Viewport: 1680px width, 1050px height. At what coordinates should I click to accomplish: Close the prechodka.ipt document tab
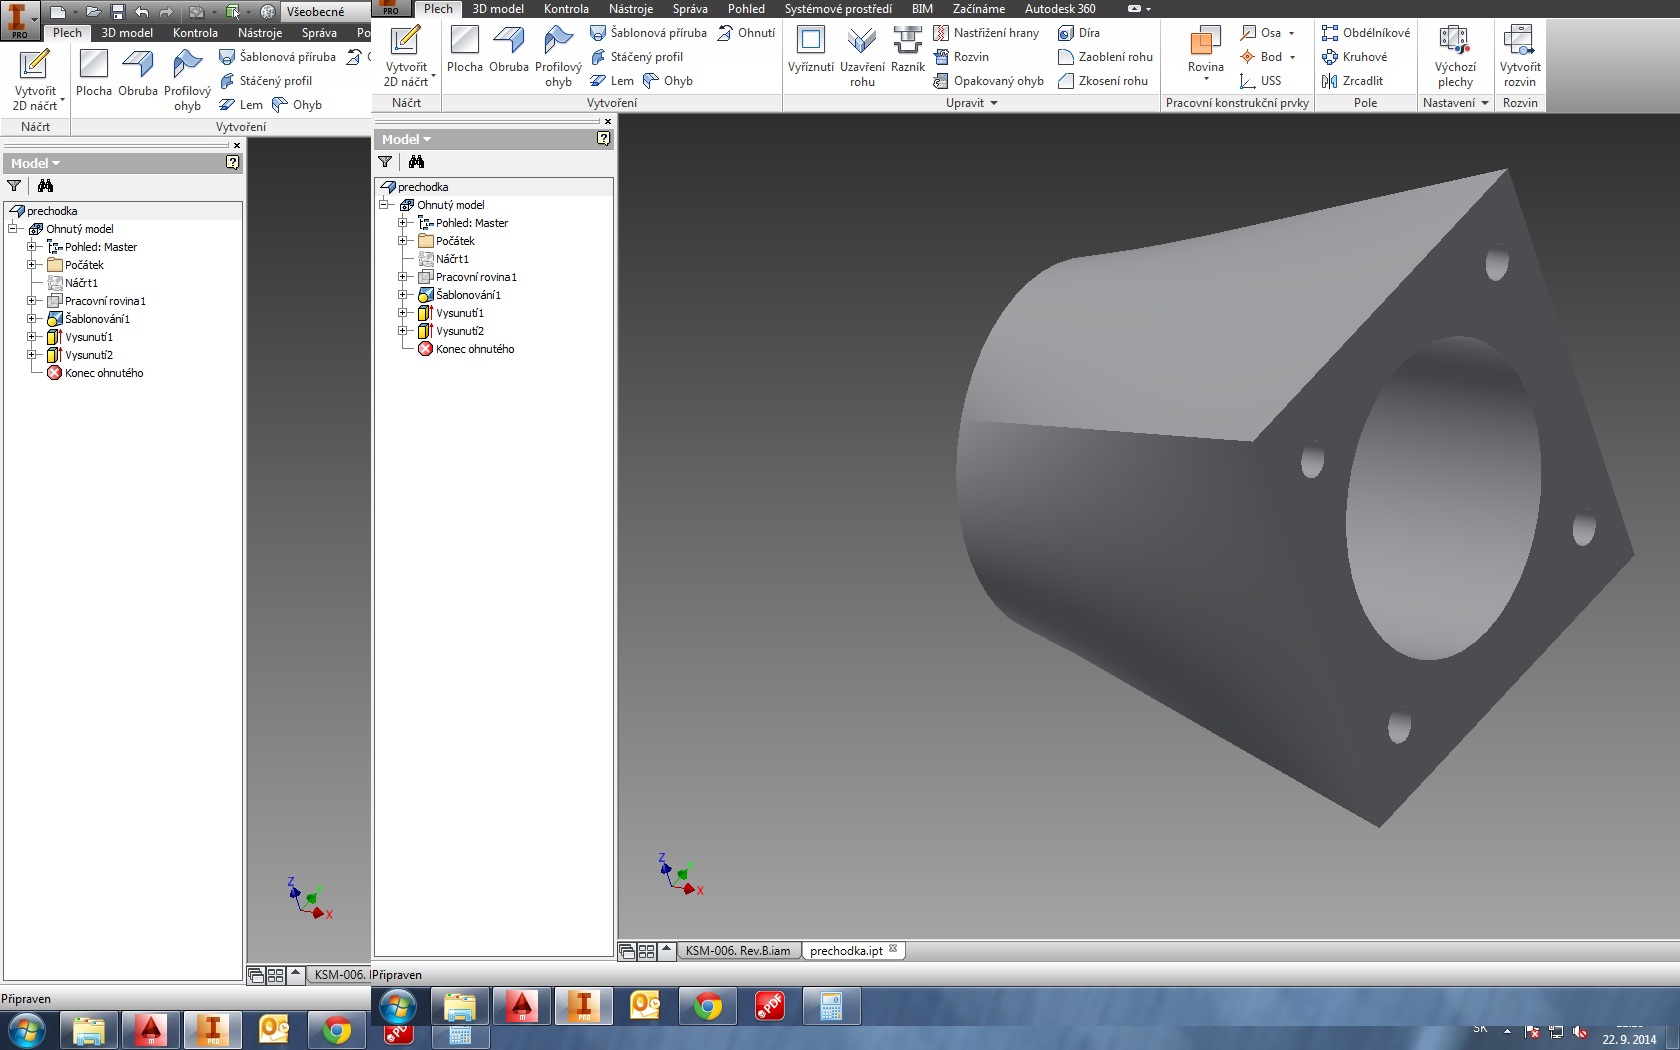point(893,949)
